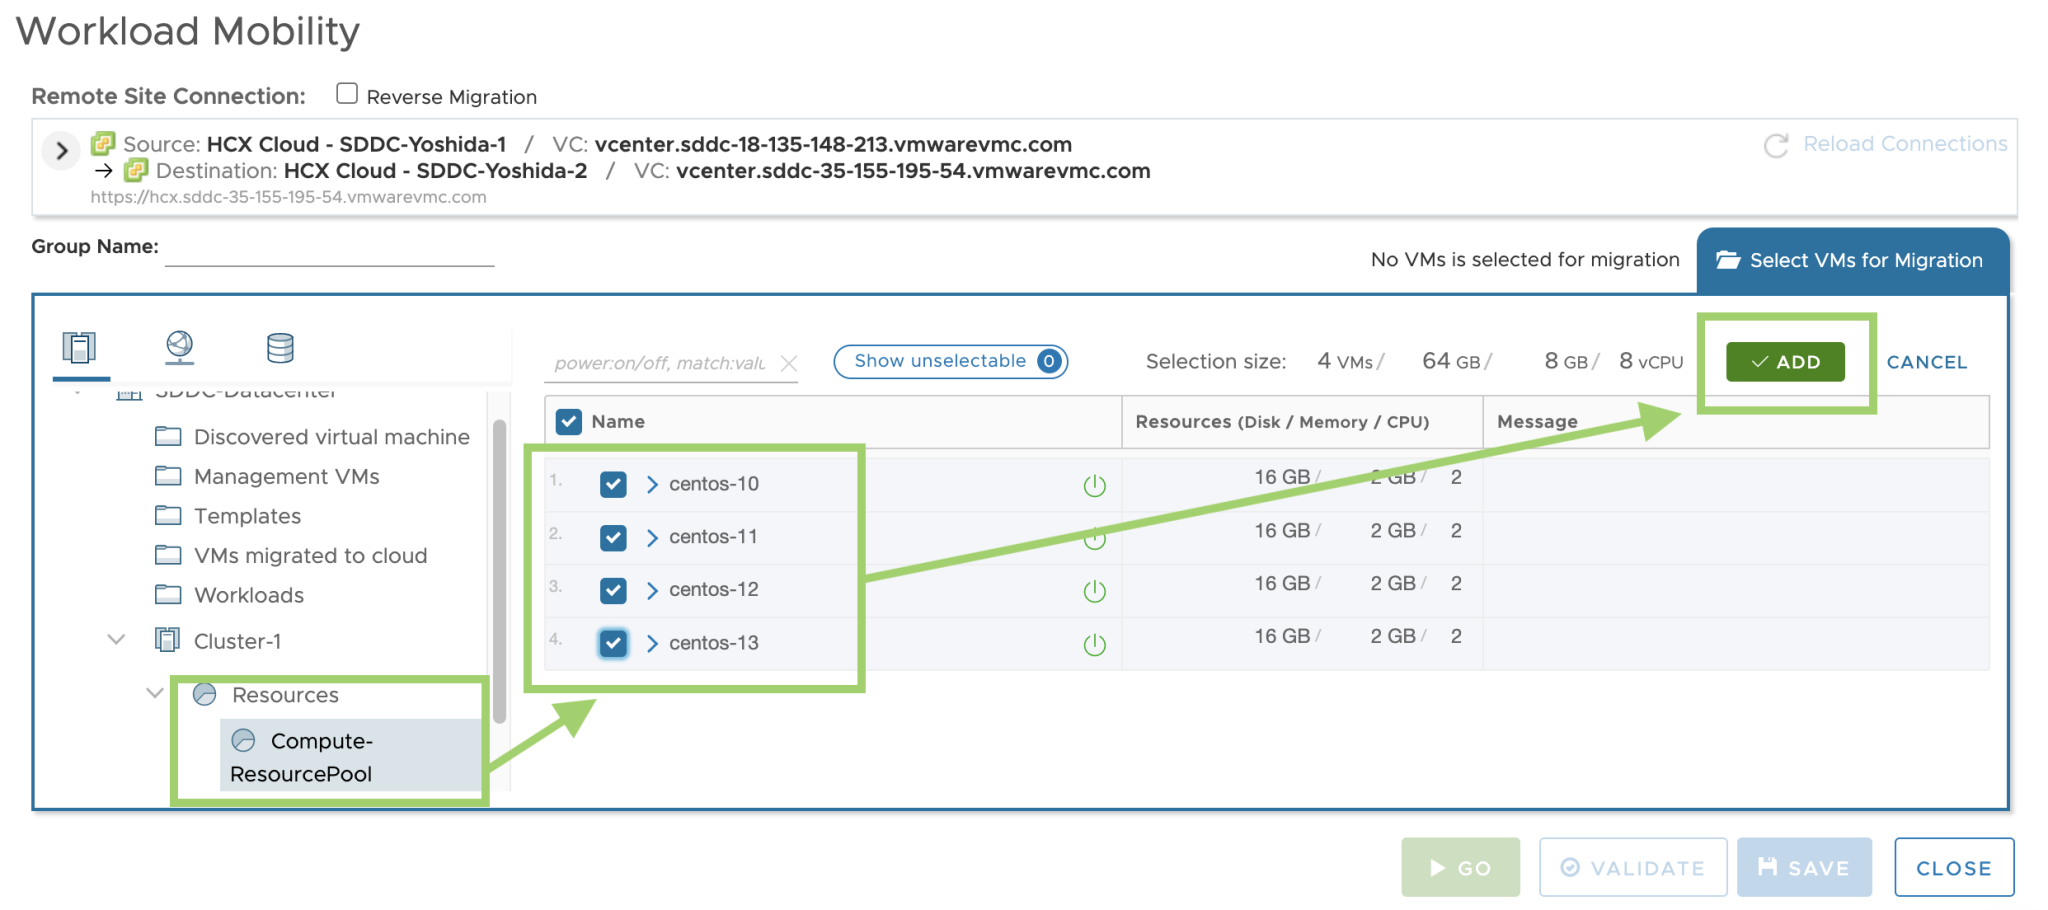Click the ADD button
The image size is (2048, 910).
coord(1786,362)
